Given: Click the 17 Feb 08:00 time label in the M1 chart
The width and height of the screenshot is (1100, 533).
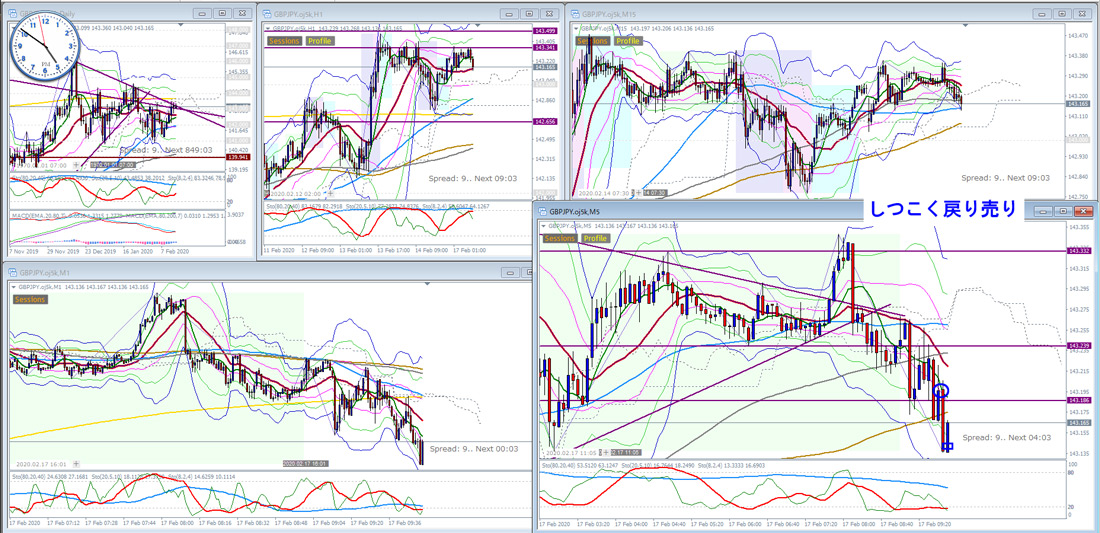Looking at the screenshot, I should coord(178,522).
